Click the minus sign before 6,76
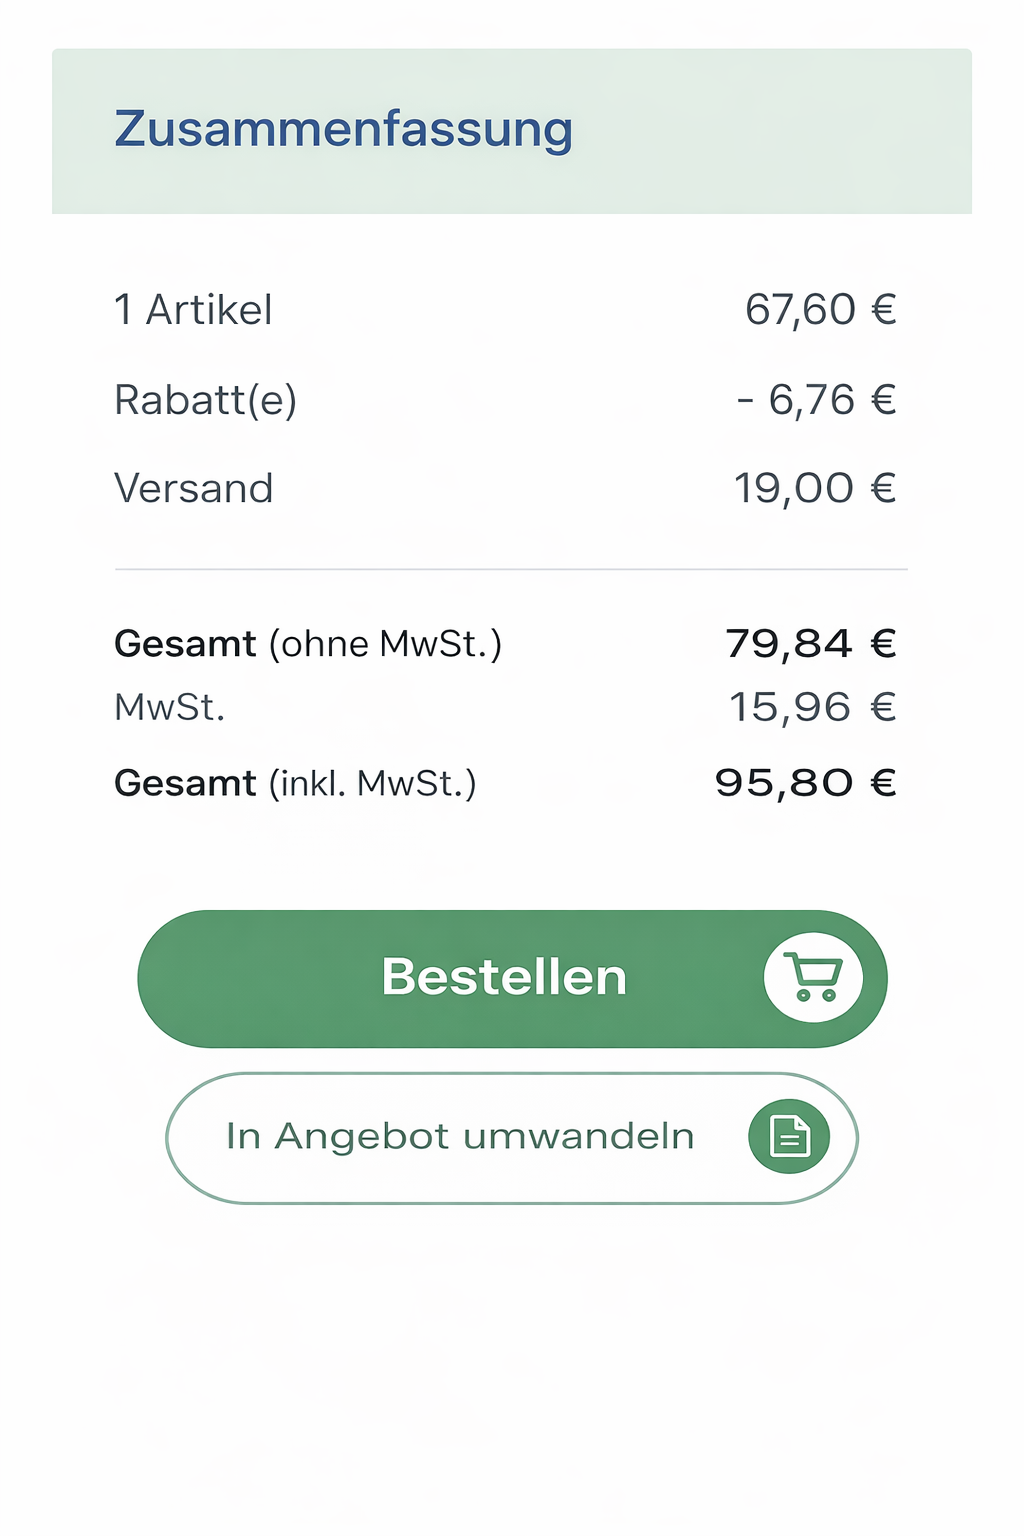The image size is (1024, 1536). pos(745,401)
